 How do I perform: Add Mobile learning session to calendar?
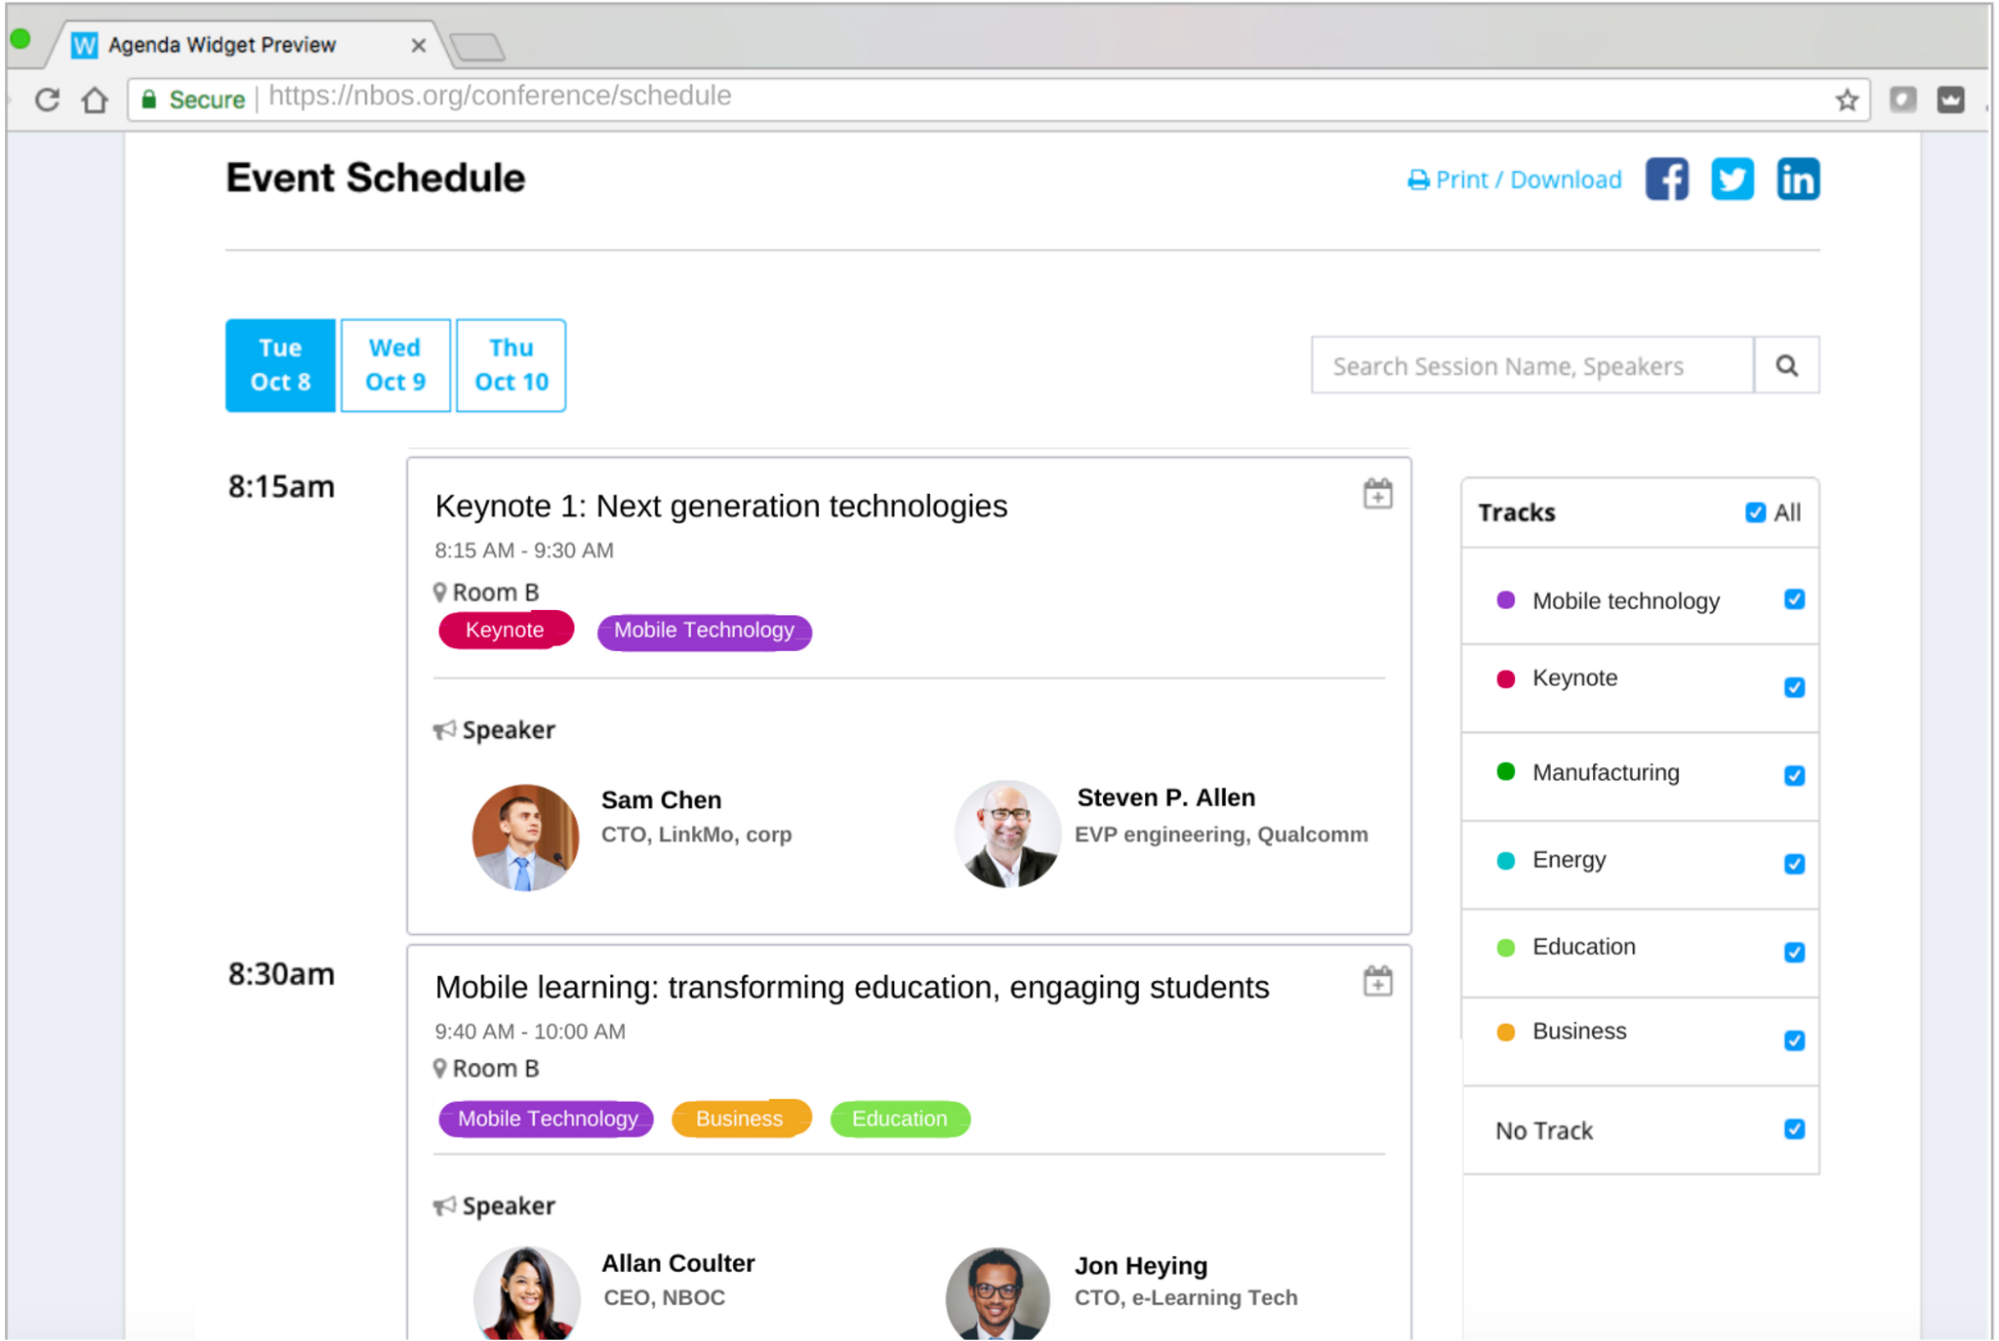pyautogui.click(x=1378, y=981)
